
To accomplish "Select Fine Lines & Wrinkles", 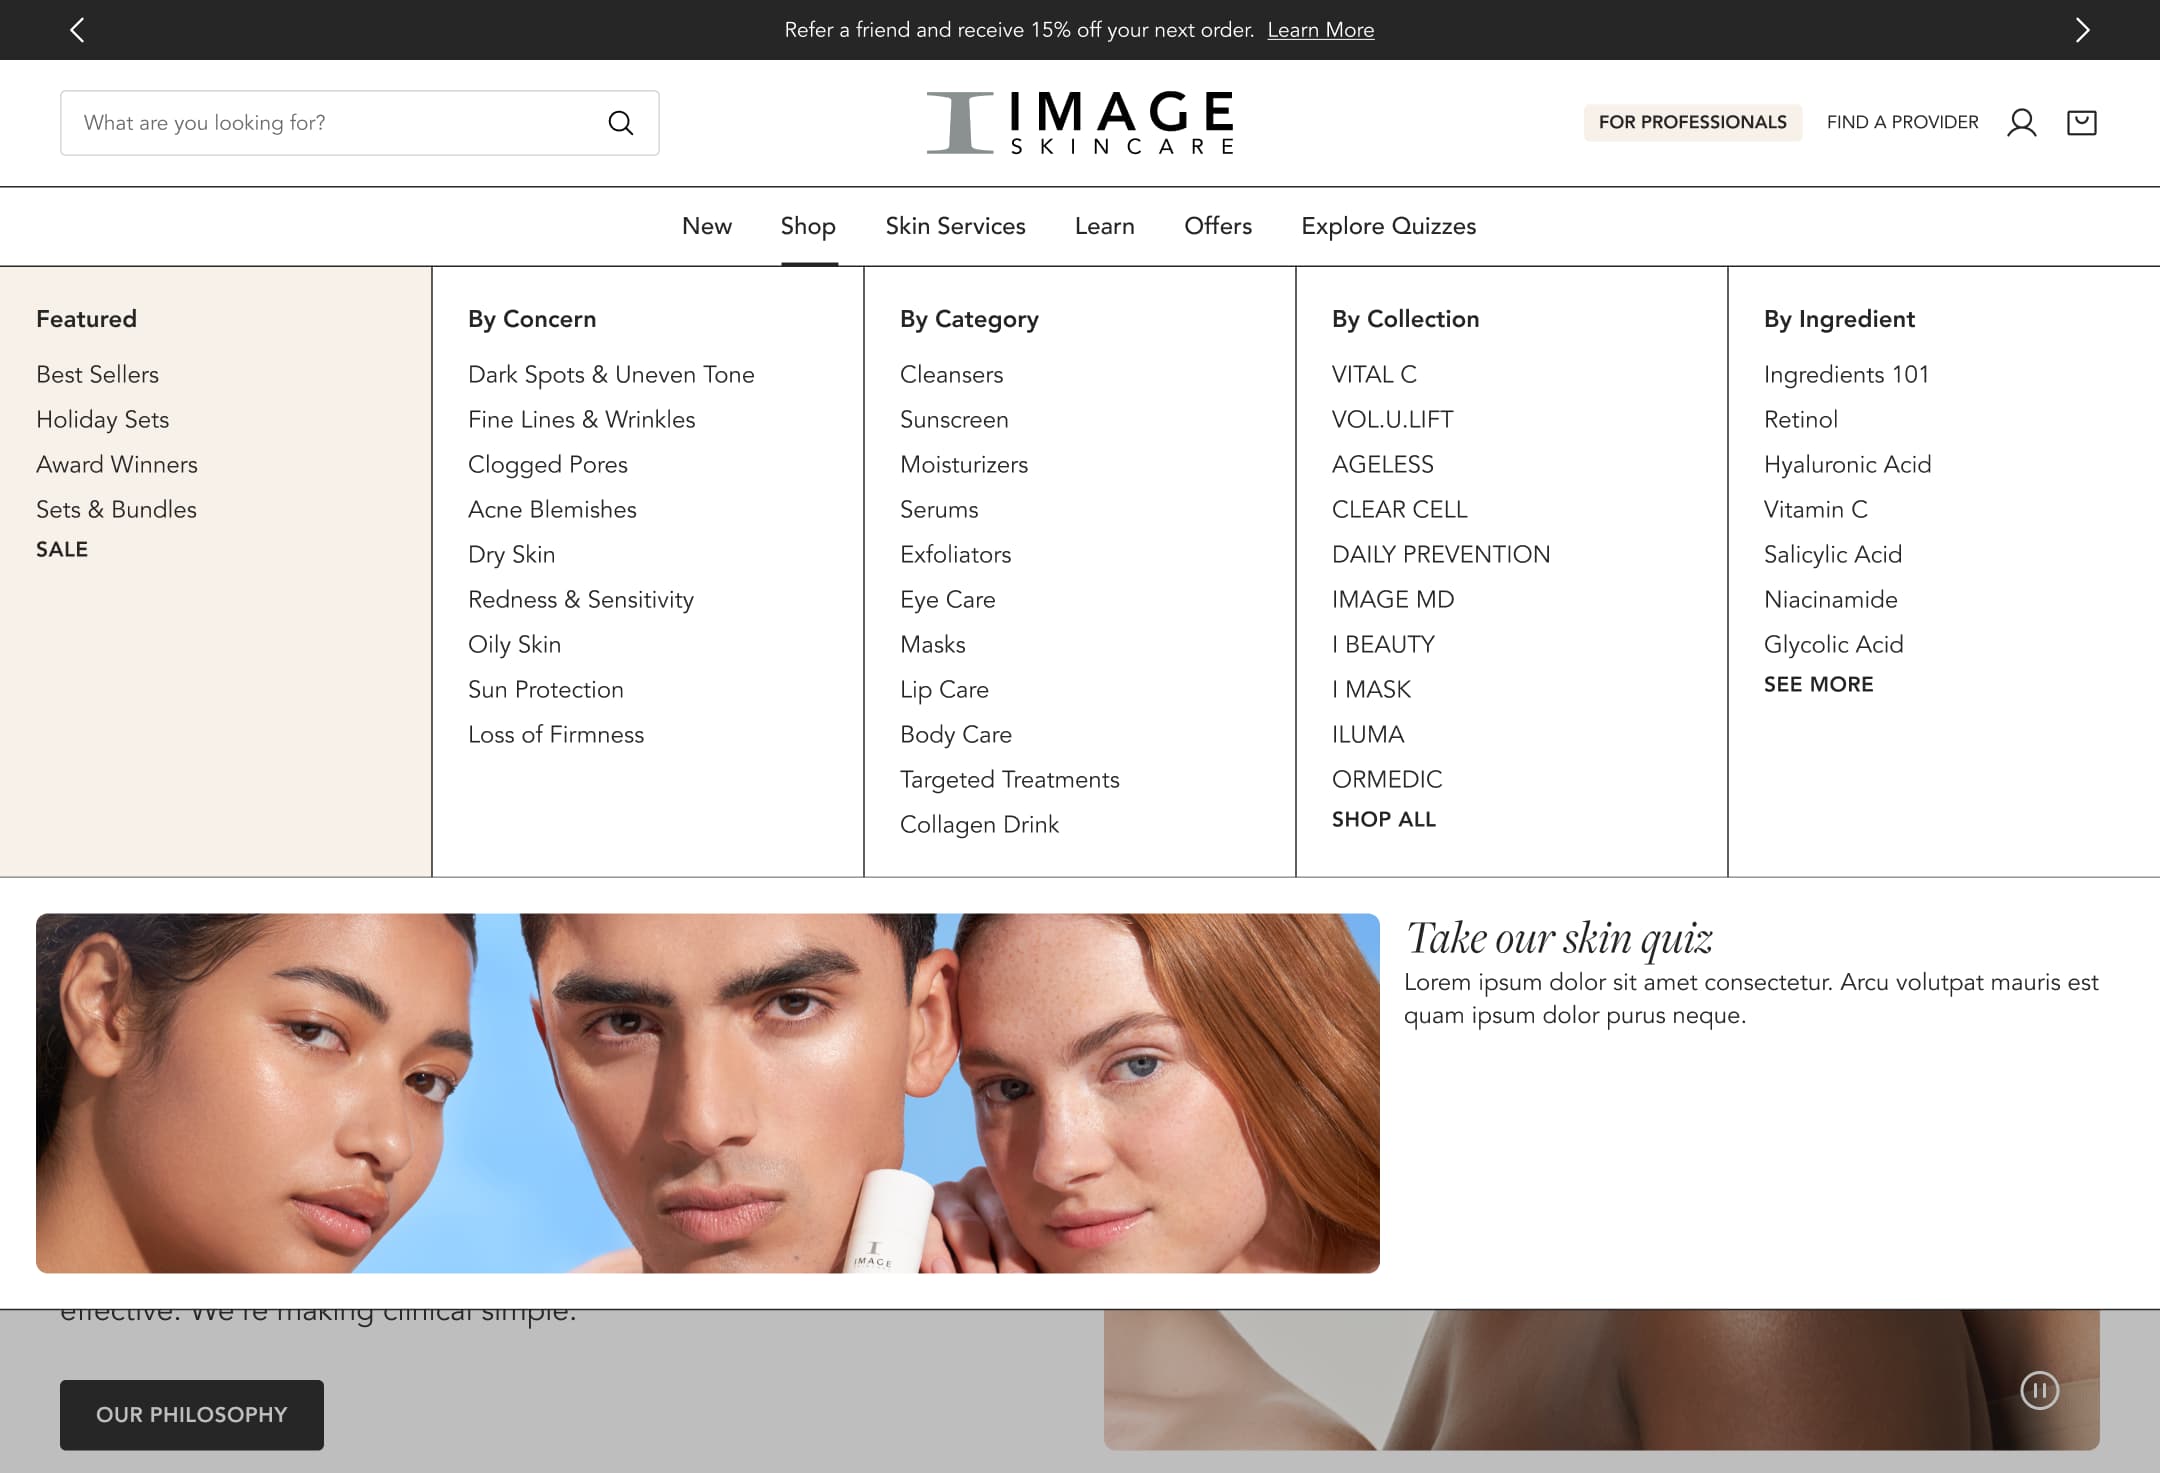I will click(x=581, y=419).
